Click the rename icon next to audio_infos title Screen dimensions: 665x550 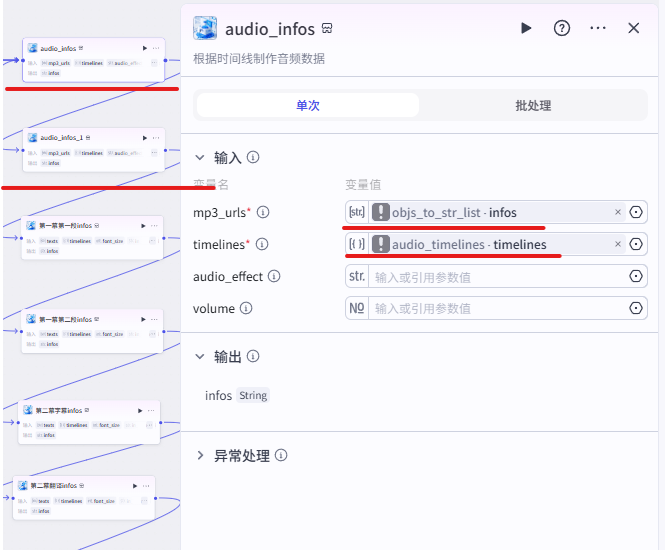coord(327,28)
